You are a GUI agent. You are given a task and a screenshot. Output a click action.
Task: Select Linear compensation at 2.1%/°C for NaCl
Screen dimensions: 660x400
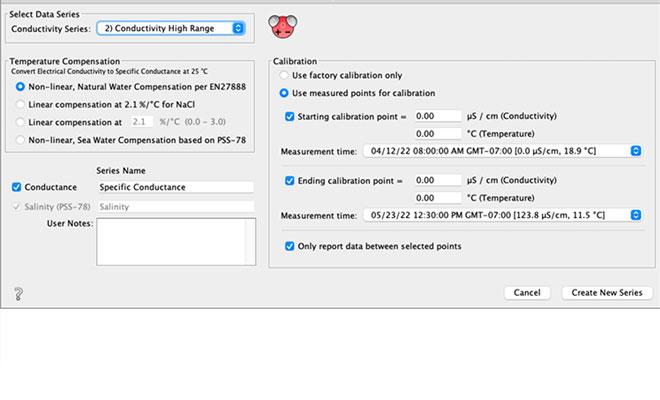pos(20,105)
